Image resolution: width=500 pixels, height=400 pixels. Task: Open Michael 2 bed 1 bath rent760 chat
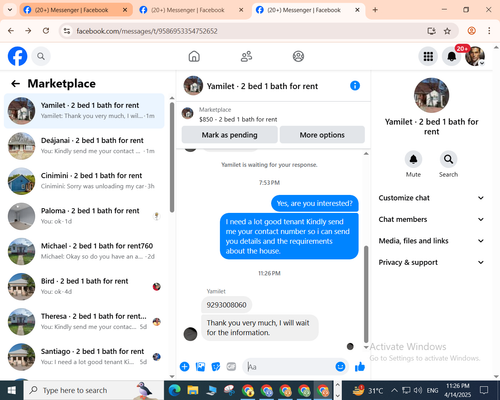[84, 251]
